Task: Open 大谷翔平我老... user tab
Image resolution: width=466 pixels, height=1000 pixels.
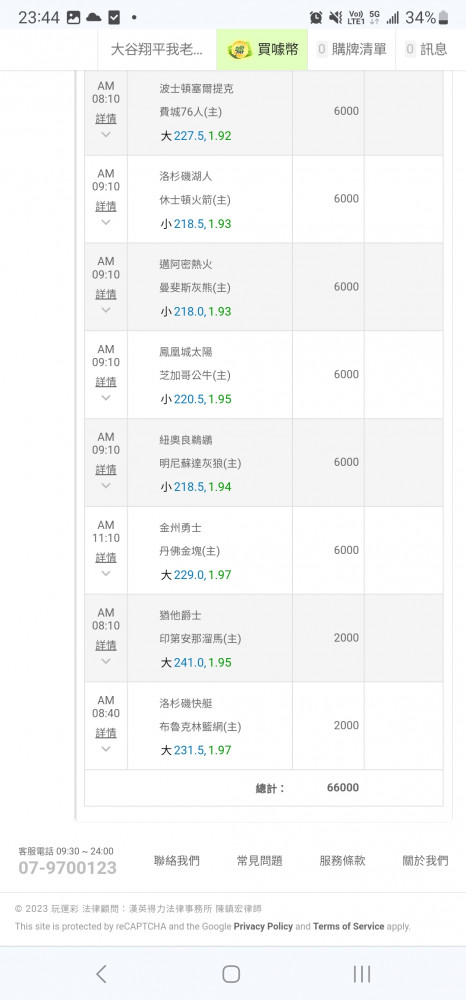Action: pyautogui.click(x=157, y=49)
